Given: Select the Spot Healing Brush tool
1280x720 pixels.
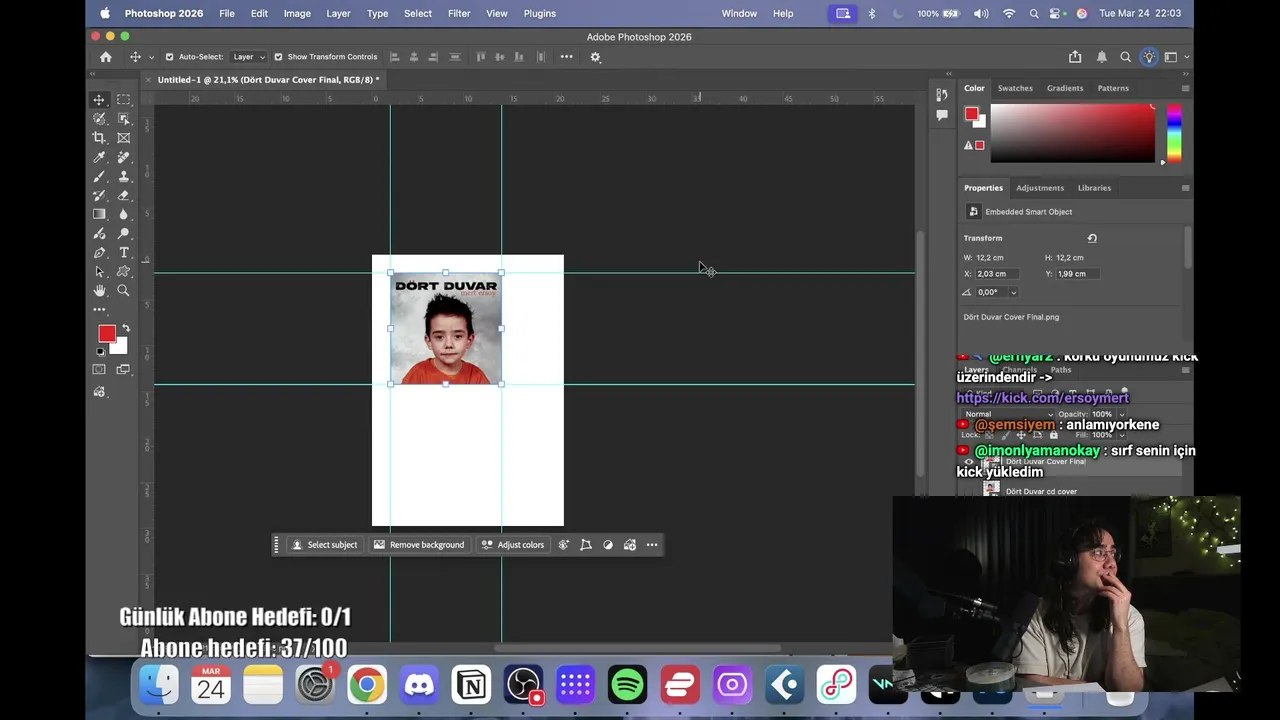Looking at the screenshot, I should 124,157.
